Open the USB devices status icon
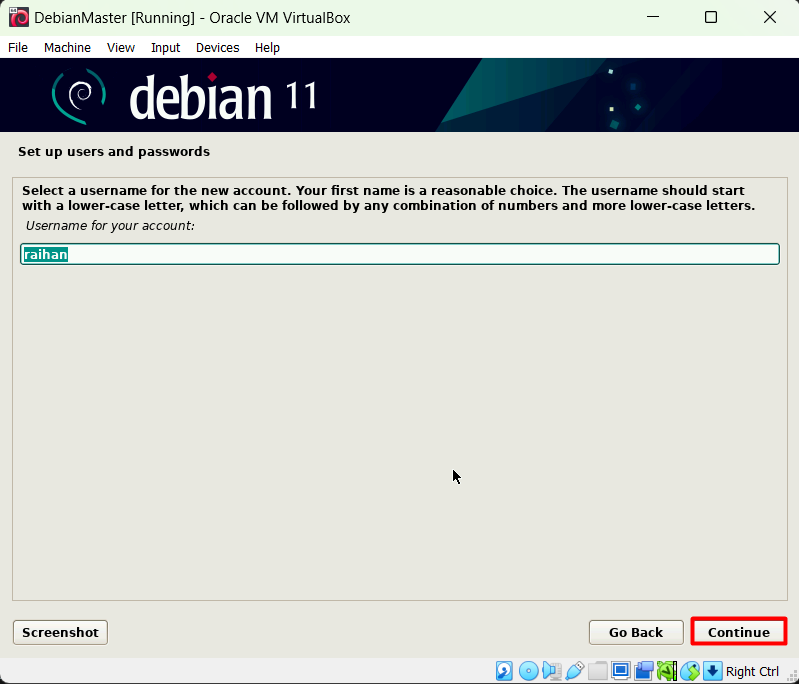The image size is (799, 684). 575,671
